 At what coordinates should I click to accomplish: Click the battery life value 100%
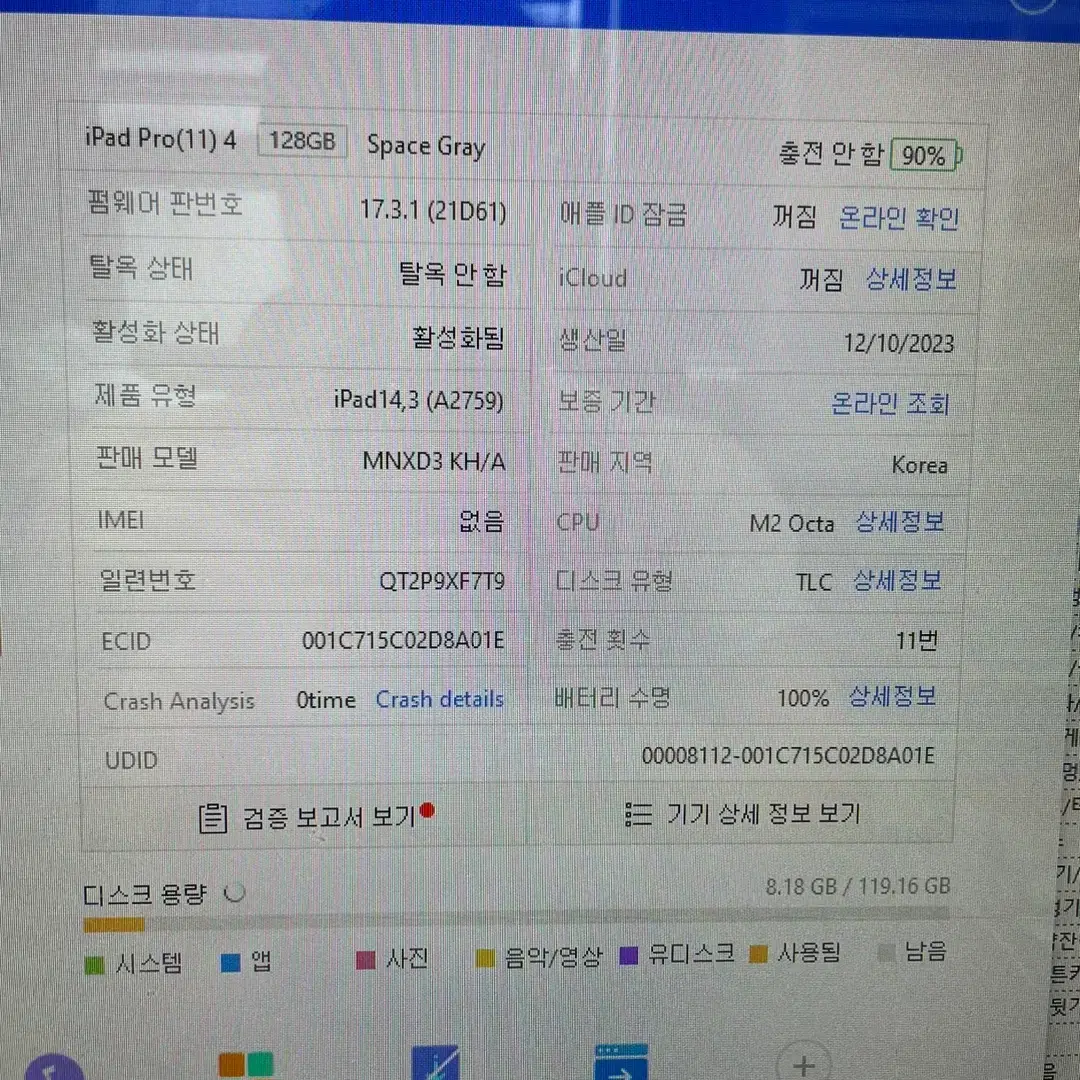tap(803, 698)
